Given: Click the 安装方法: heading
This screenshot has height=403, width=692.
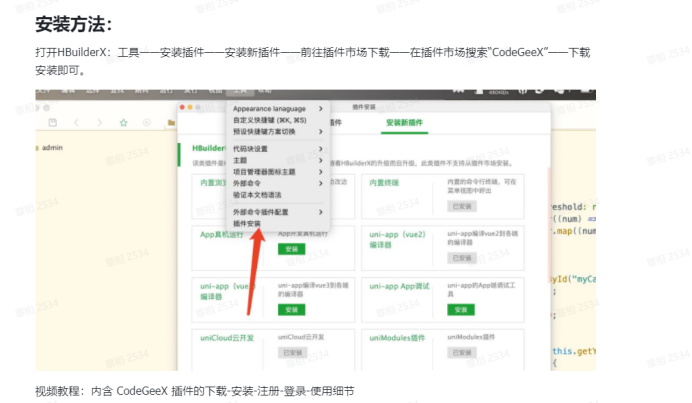Looking at the screenshot, I should click(73, 24).
